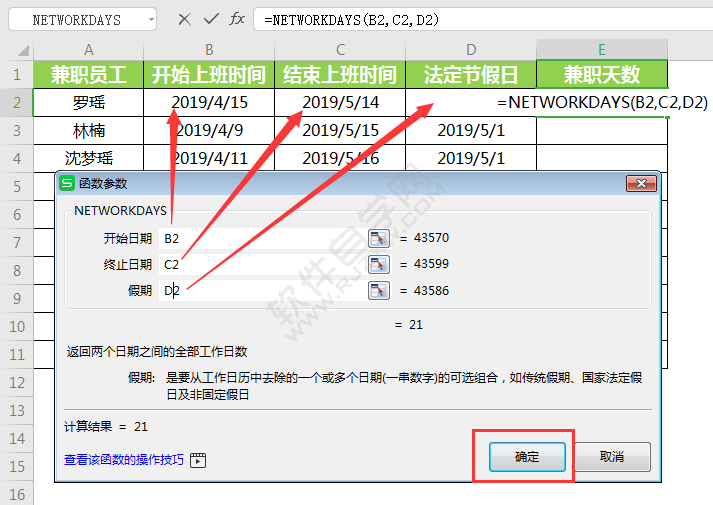Select row 2 header
Image resolution: width=713 pixels, height=505 pixels.
pyautogui.click(x=17, y=102)
